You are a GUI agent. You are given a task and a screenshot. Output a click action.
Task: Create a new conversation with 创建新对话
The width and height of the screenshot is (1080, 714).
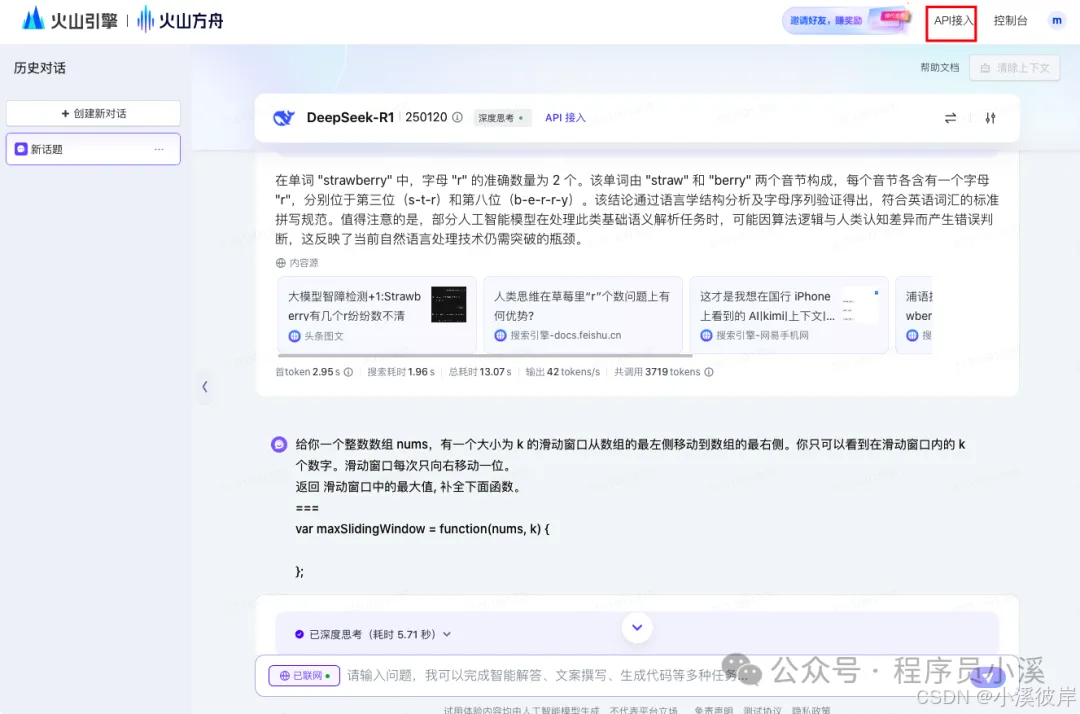click(x=94, y=113)
